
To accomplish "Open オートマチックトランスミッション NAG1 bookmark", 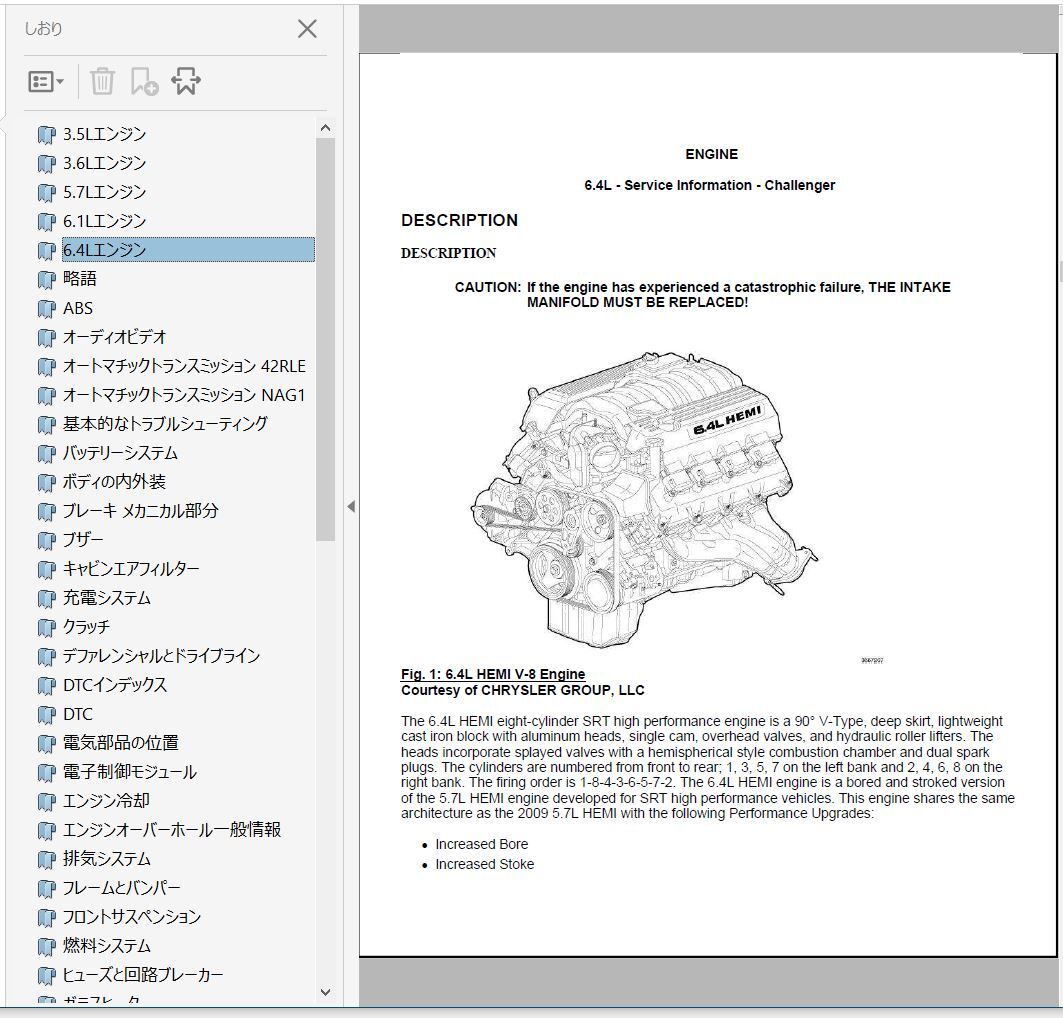I will (184, 395).
